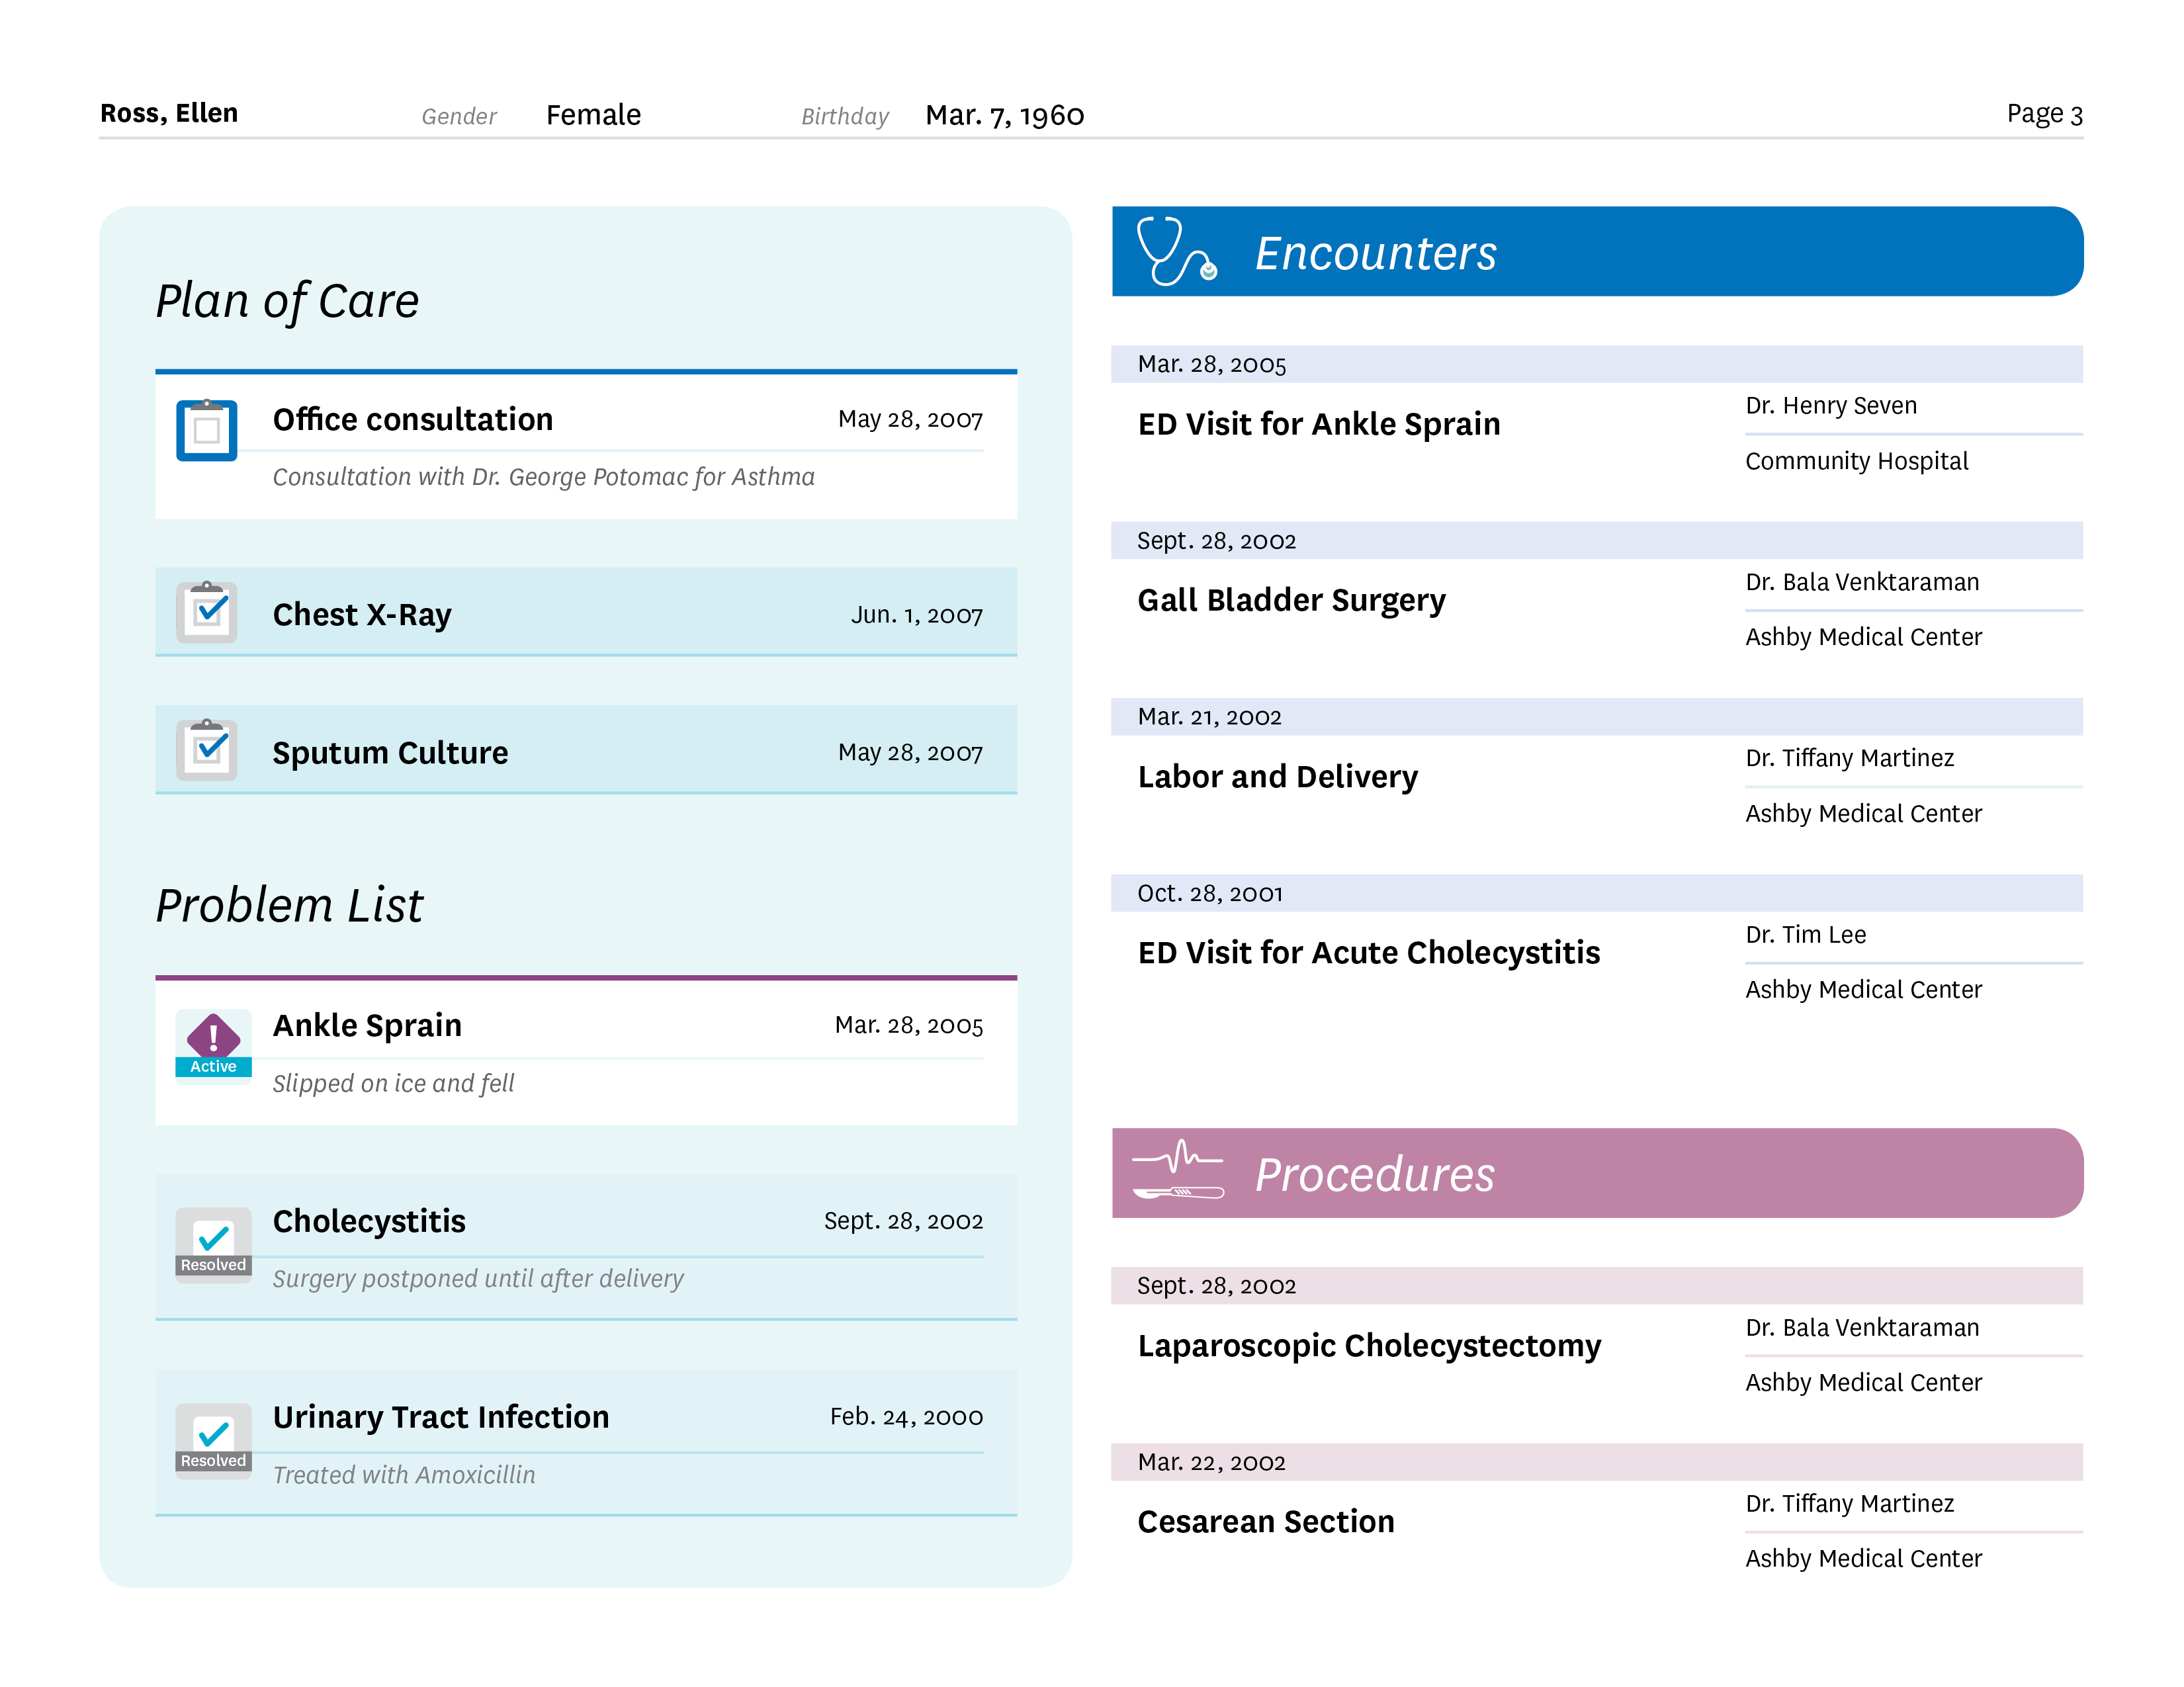This screenshot has height=1687, width=2184.
Task: Click the Sputum Culture clipboard icon
Action: [206, 749]
